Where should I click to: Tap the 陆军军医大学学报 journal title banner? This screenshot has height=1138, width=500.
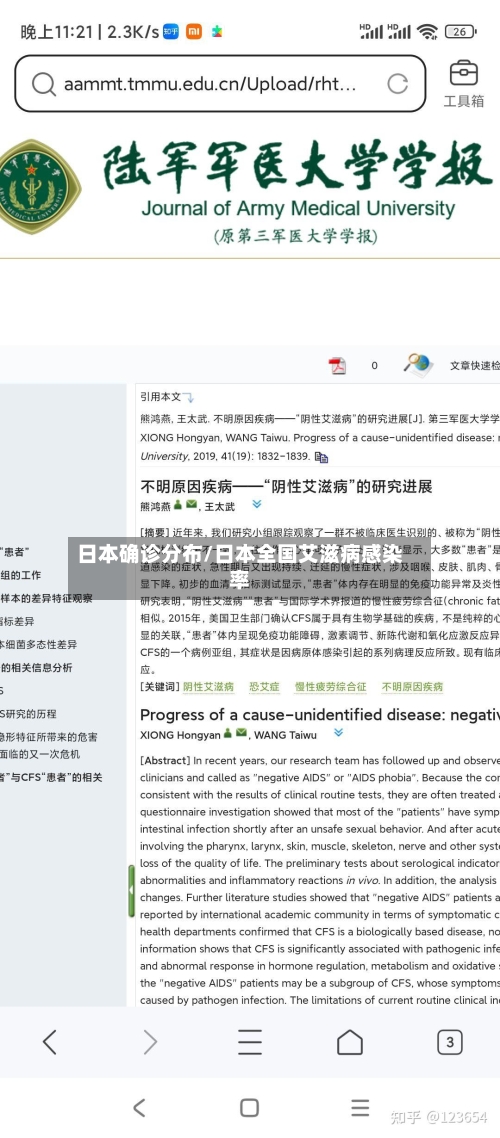297,166
